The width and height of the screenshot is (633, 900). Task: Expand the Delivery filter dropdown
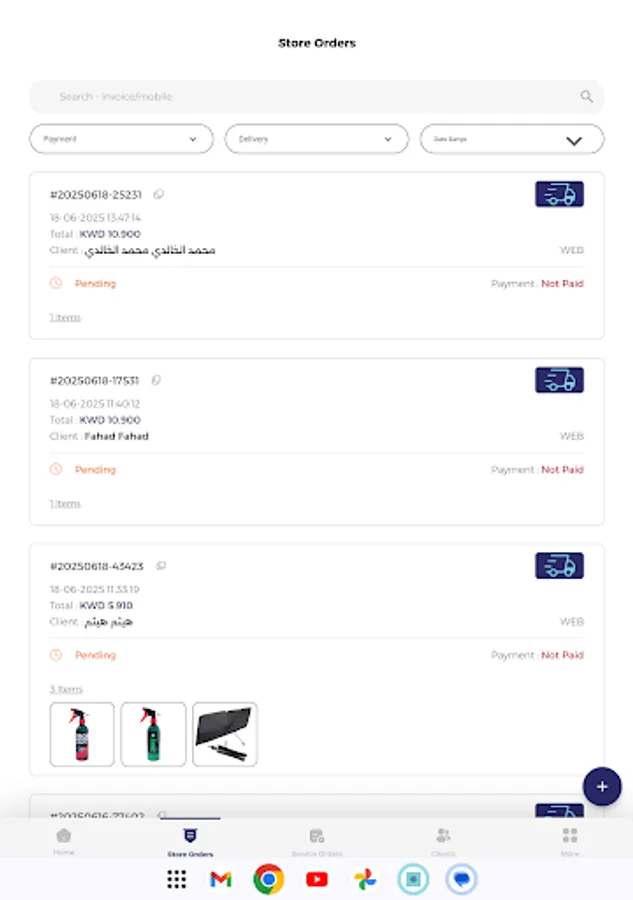click(316, 139)
